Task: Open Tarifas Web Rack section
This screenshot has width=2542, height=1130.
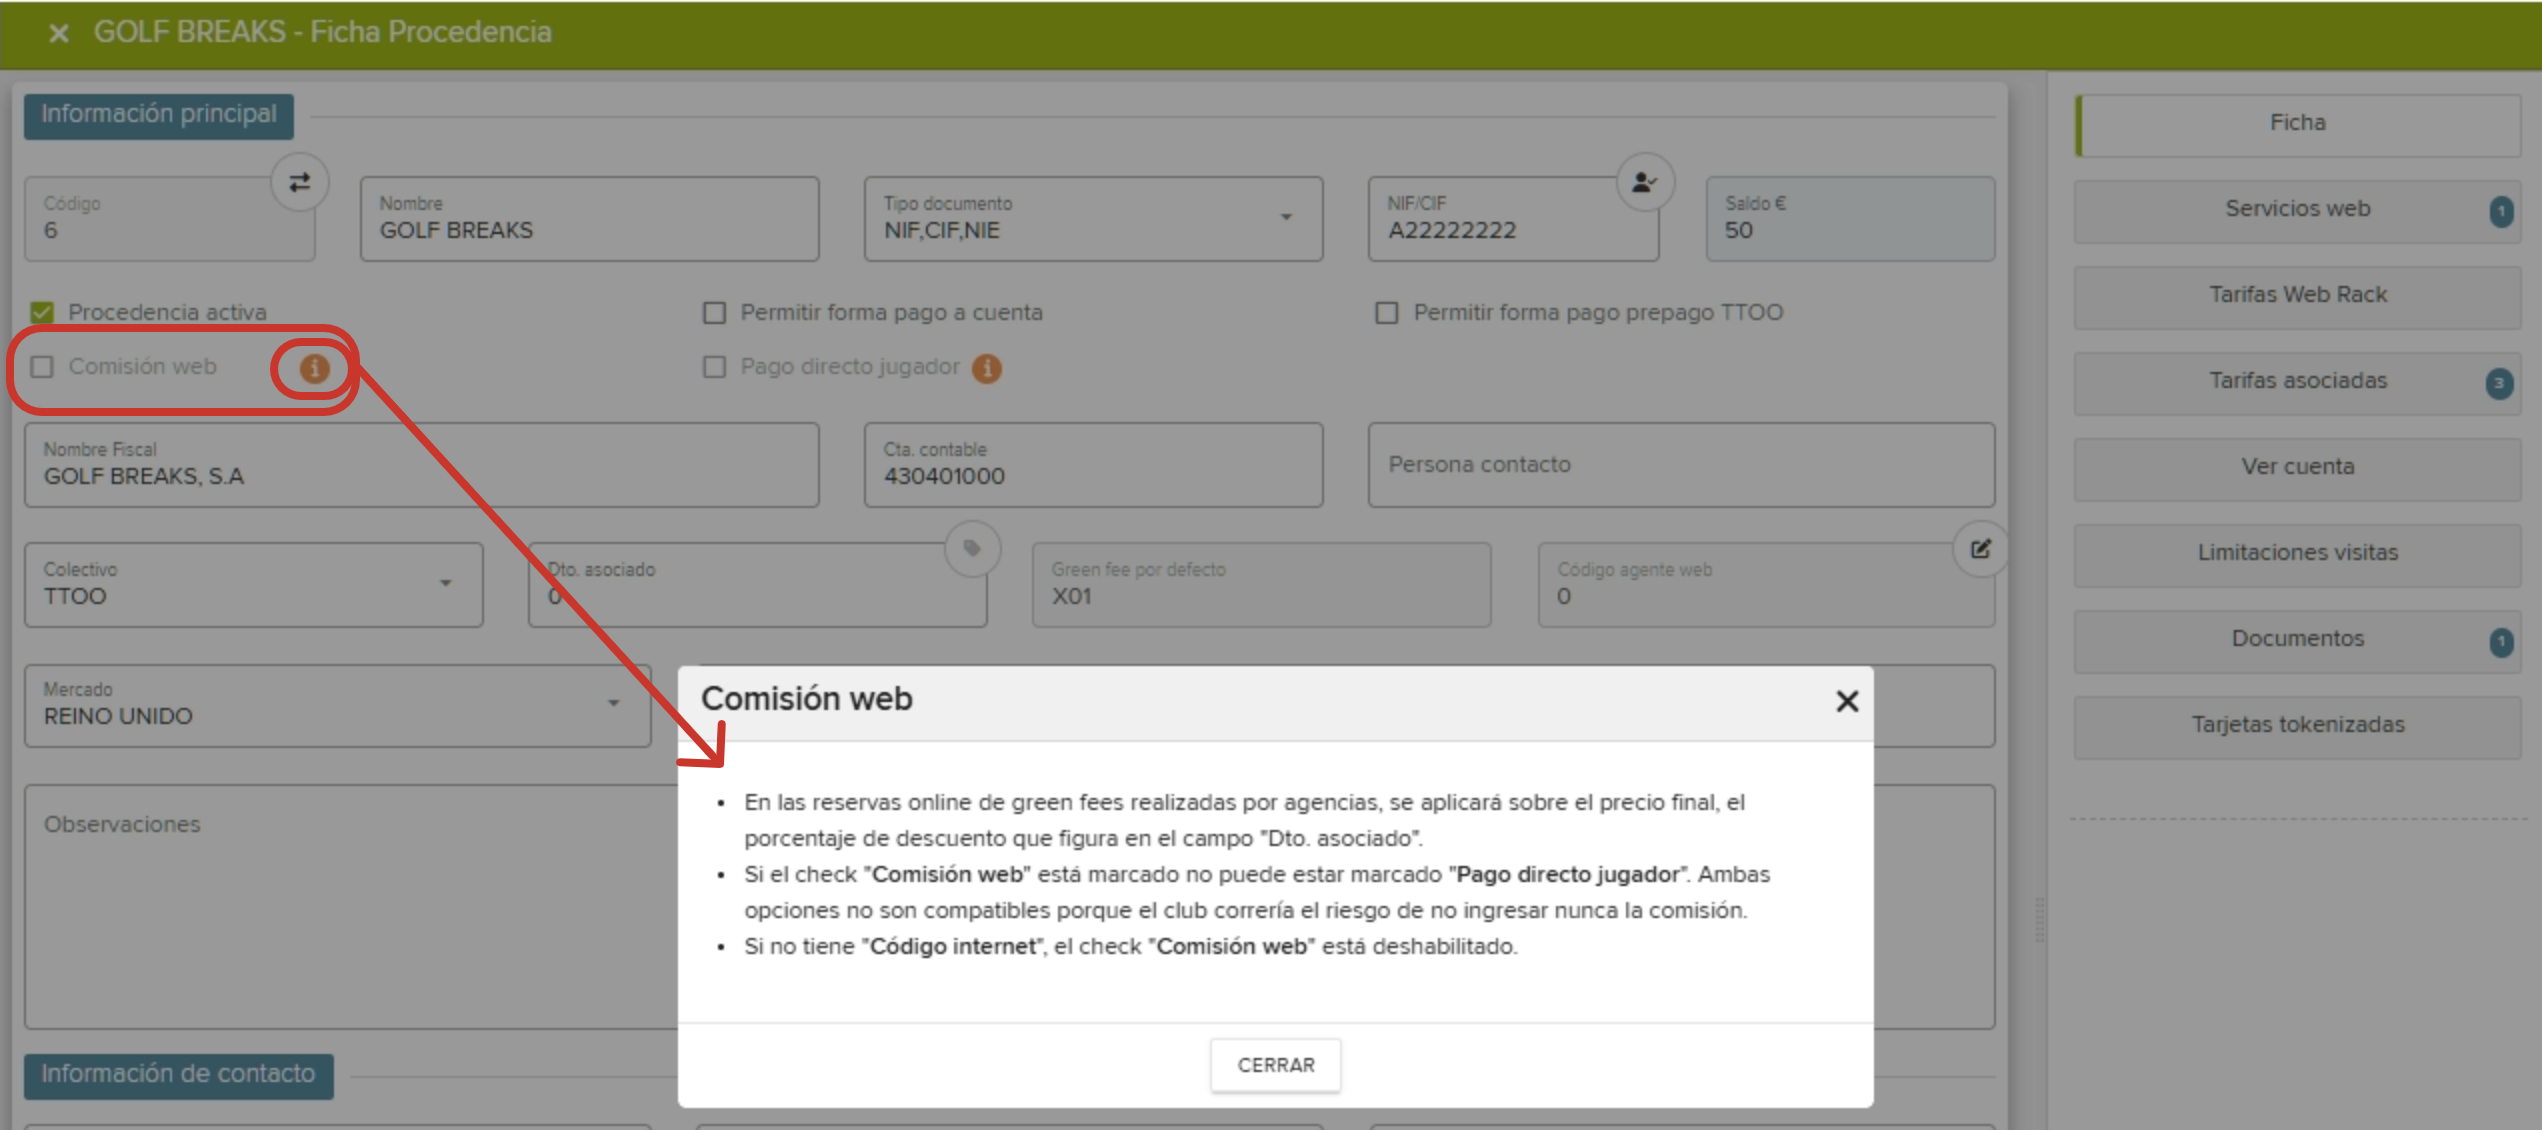Action: 2297,297
